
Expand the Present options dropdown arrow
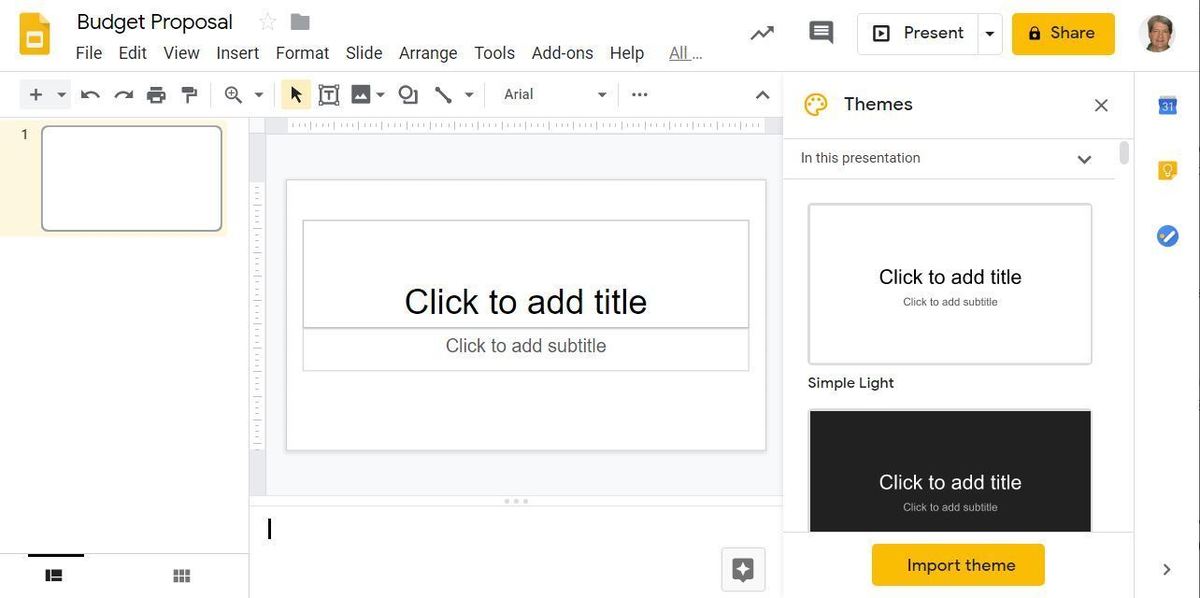click(989, 34)
